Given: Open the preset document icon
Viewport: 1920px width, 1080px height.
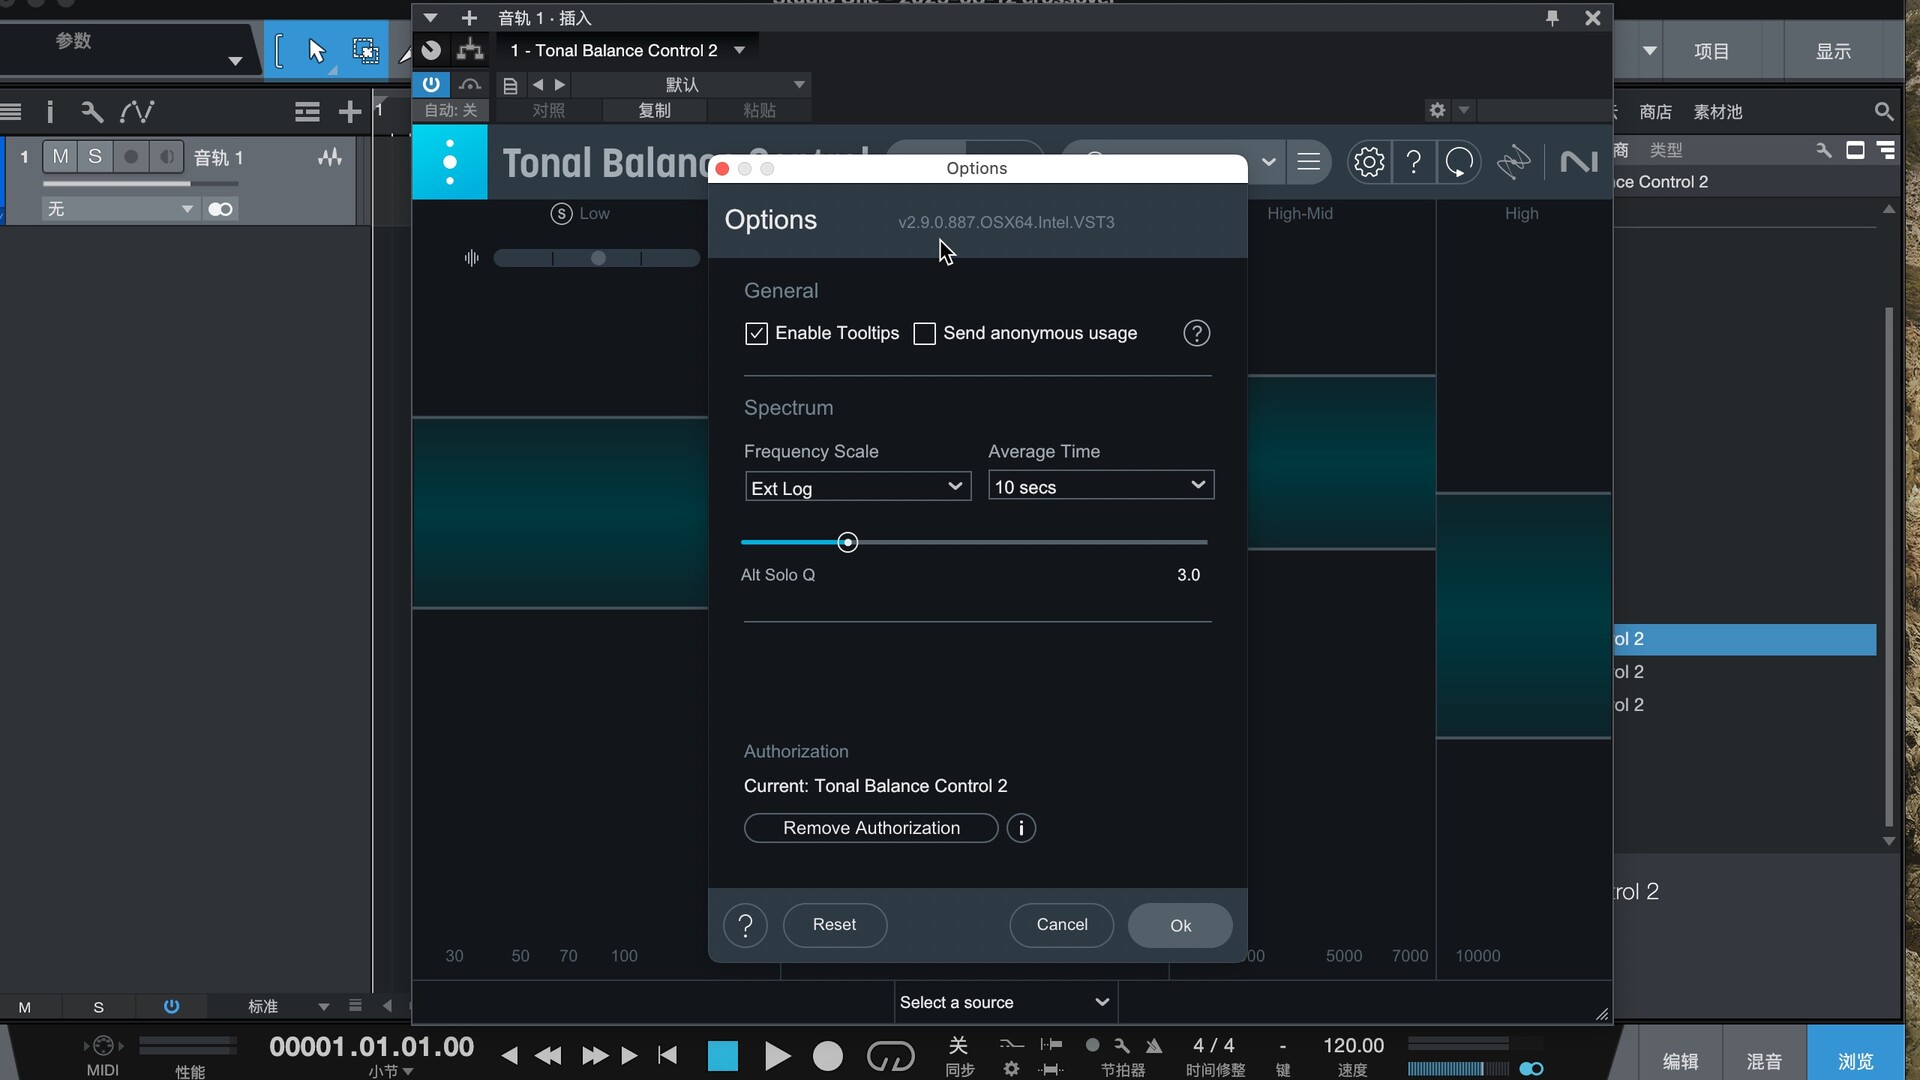Looking at the screenshot, I should (x=510, y=86).
